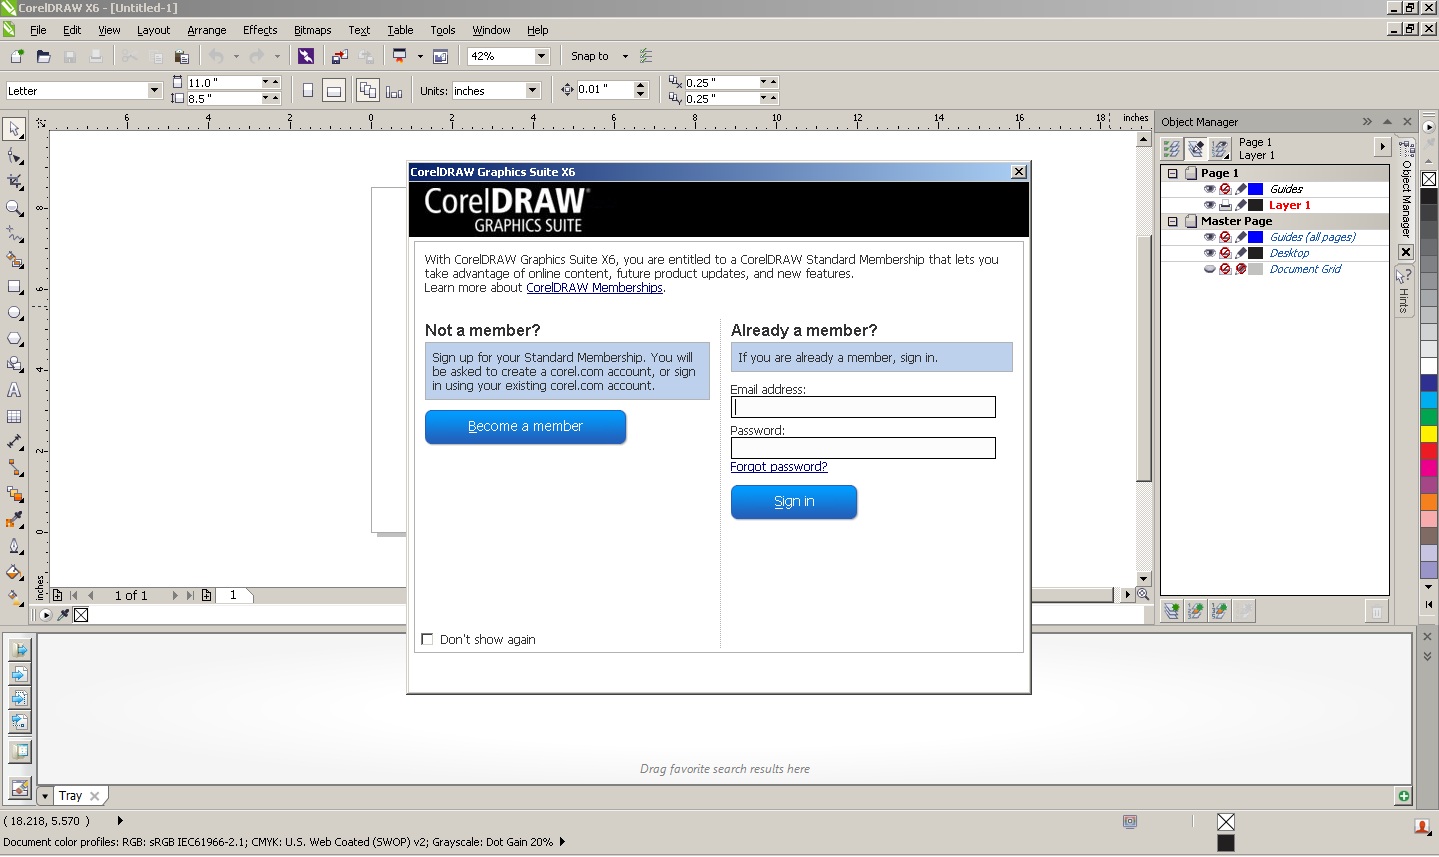1439x857 pixels.
Task: Open the Letter page size dropdown
Action: pyautogui.click(x=154, y=90)
